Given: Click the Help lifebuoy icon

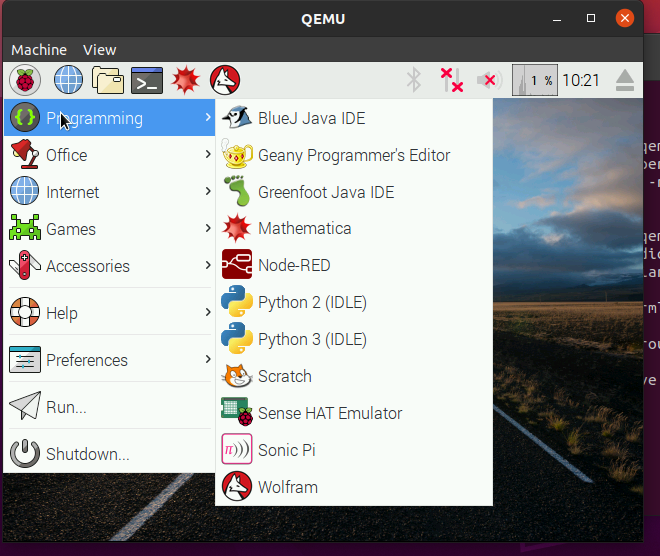Looking at the screenshot, I should point(25,312).
